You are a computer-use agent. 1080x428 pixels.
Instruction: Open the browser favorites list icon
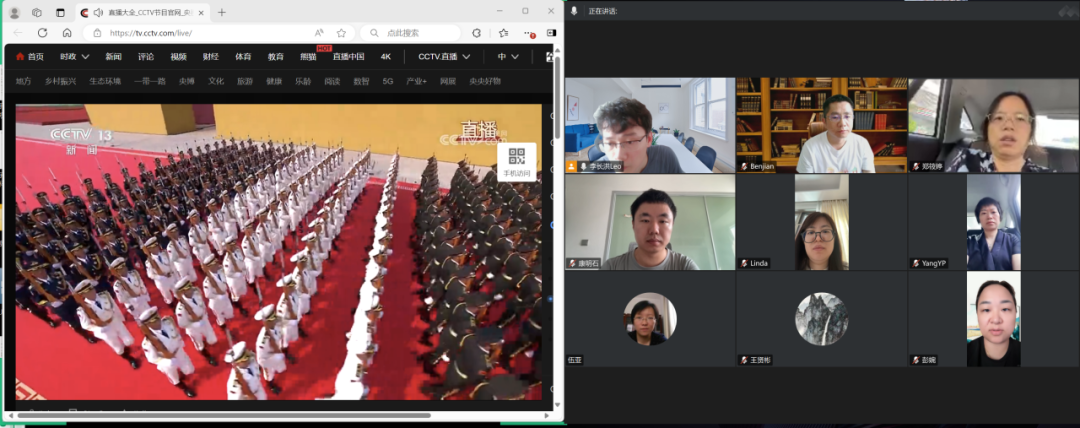(501, 33)
